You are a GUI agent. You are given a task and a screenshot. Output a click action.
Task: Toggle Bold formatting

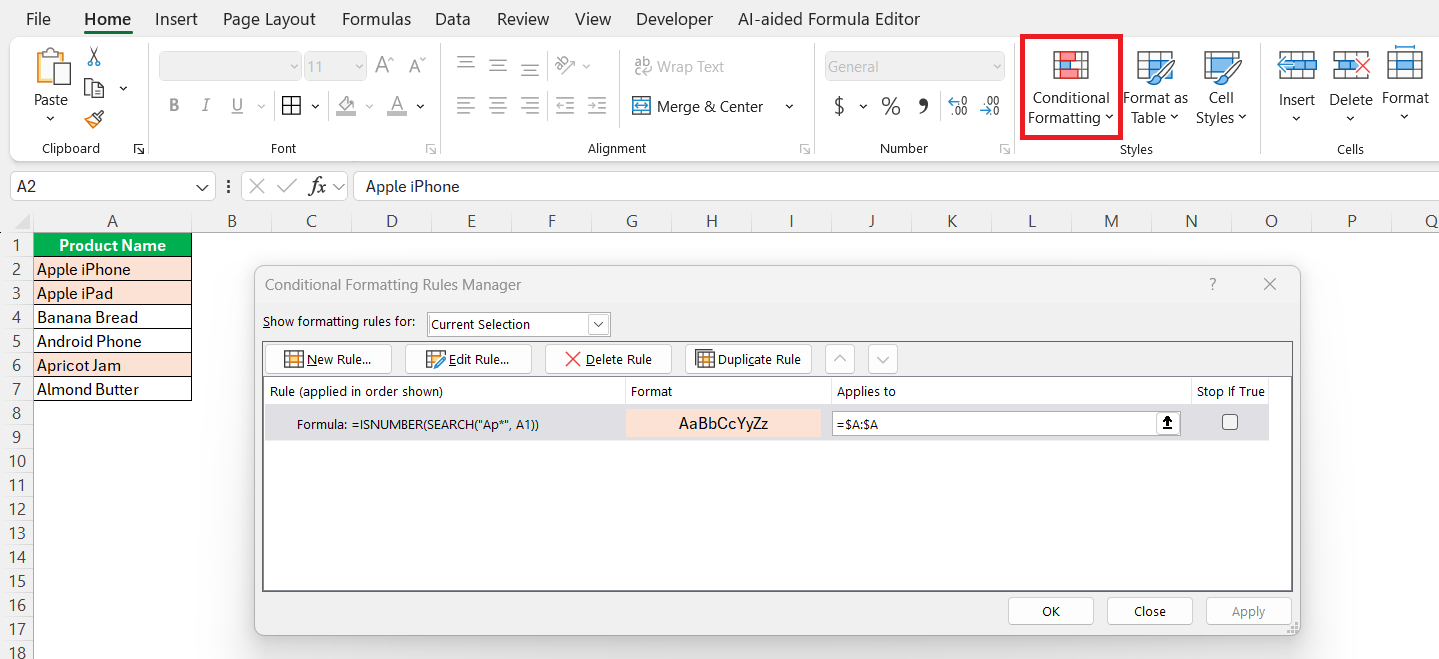(174, 106)
